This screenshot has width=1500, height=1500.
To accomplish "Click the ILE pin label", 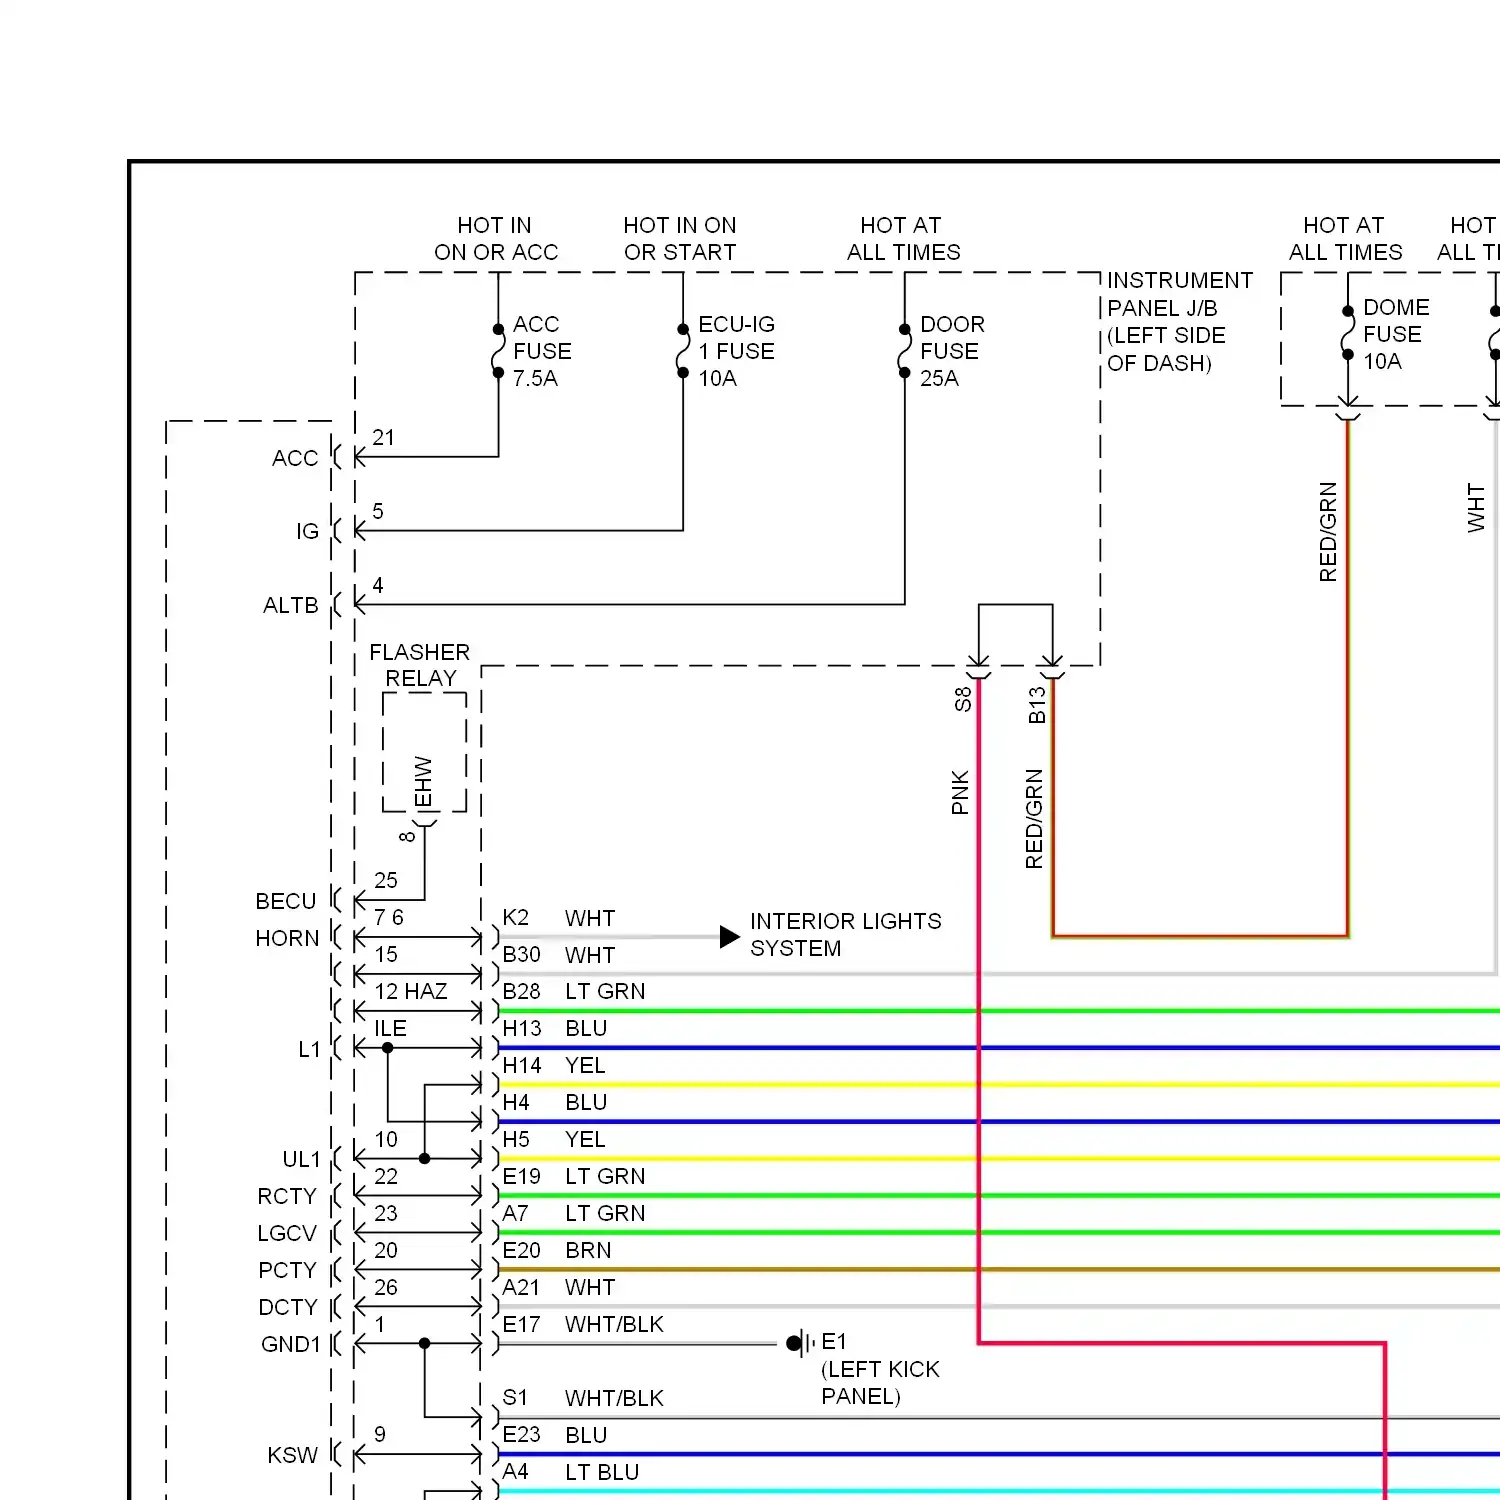I will click(x=390, y=1028).
